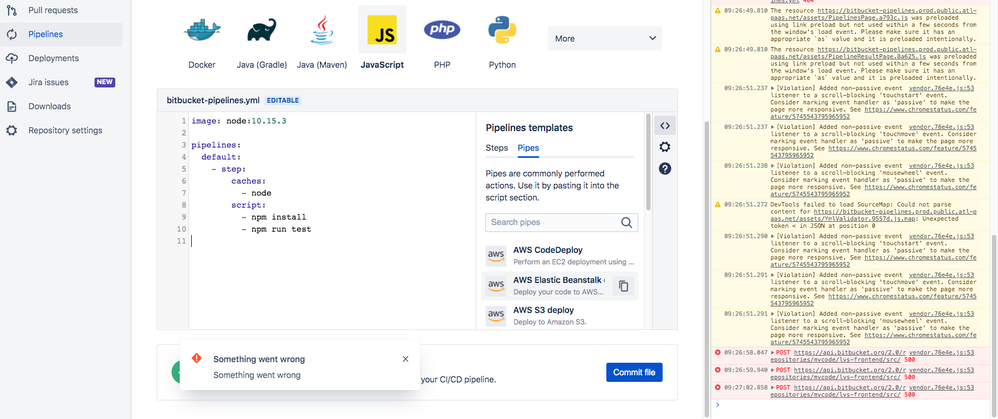Choose the Java (Maven) icon
The width and height of the screenshot is (998, 419).
coord(322,30)
